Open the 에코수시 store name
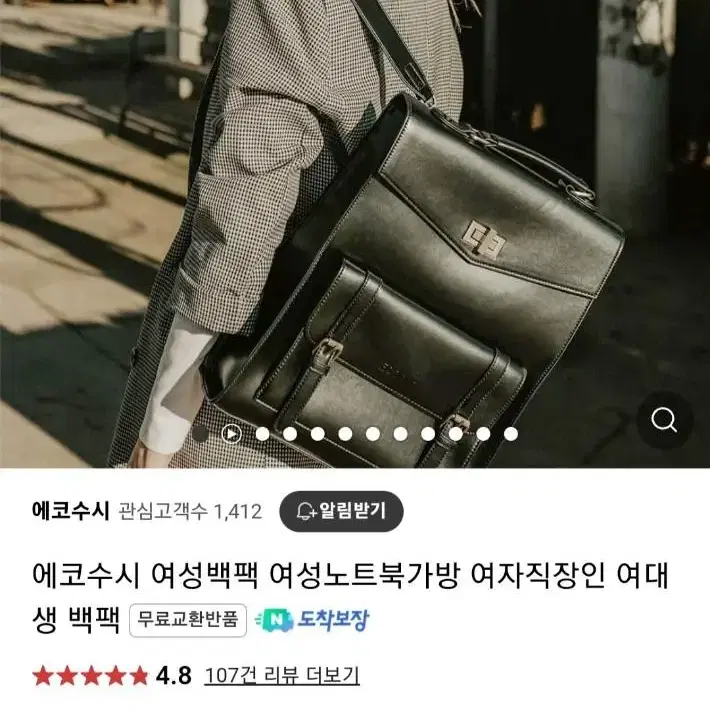The image size is (710, 710). coord(71,512)
